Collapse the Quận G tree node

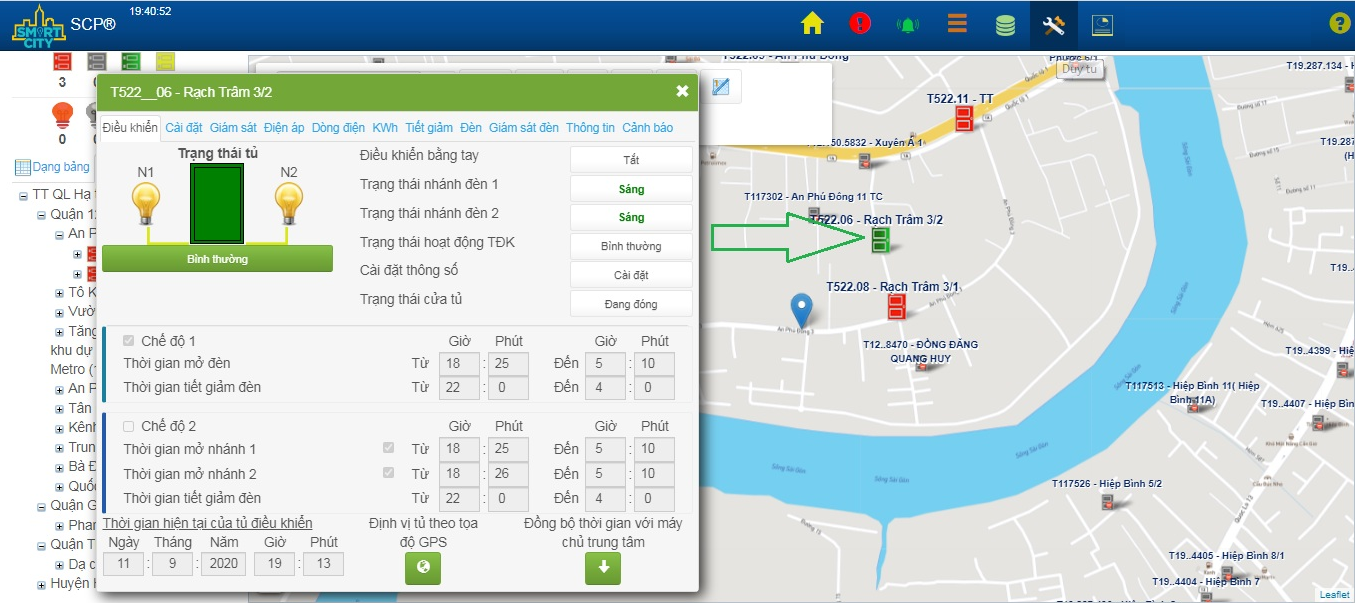pos(42,506)
